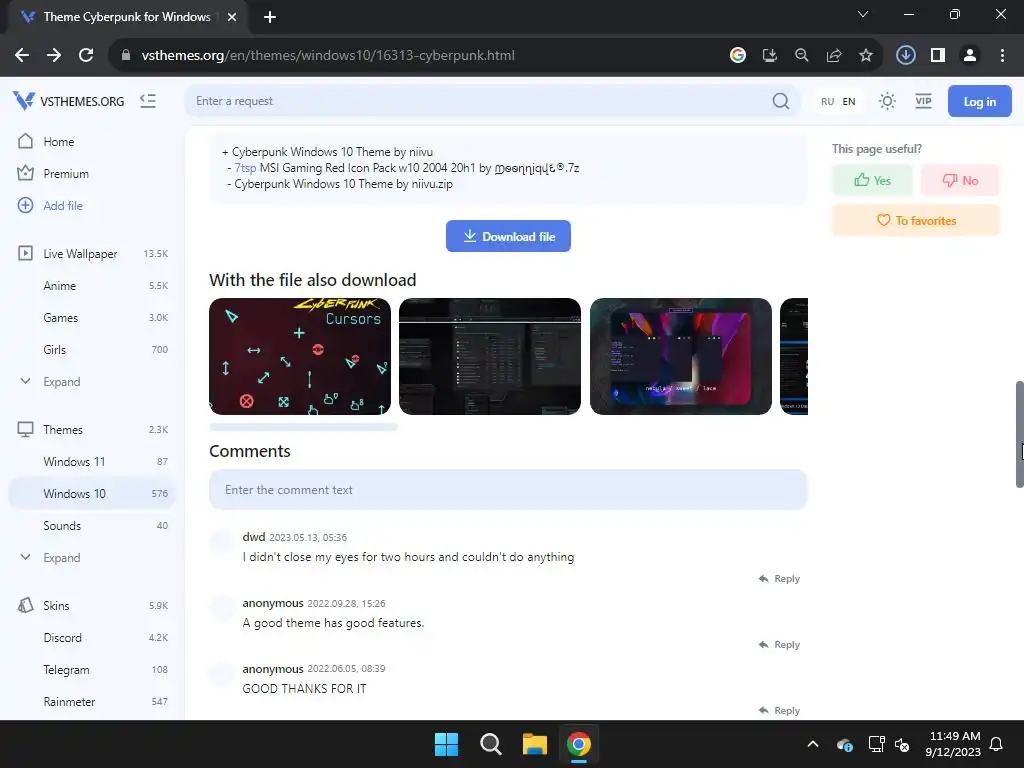This screenshot has width=1024, height=768.
Task: Select Windows 10 themes
Action: tap(92, 494)
